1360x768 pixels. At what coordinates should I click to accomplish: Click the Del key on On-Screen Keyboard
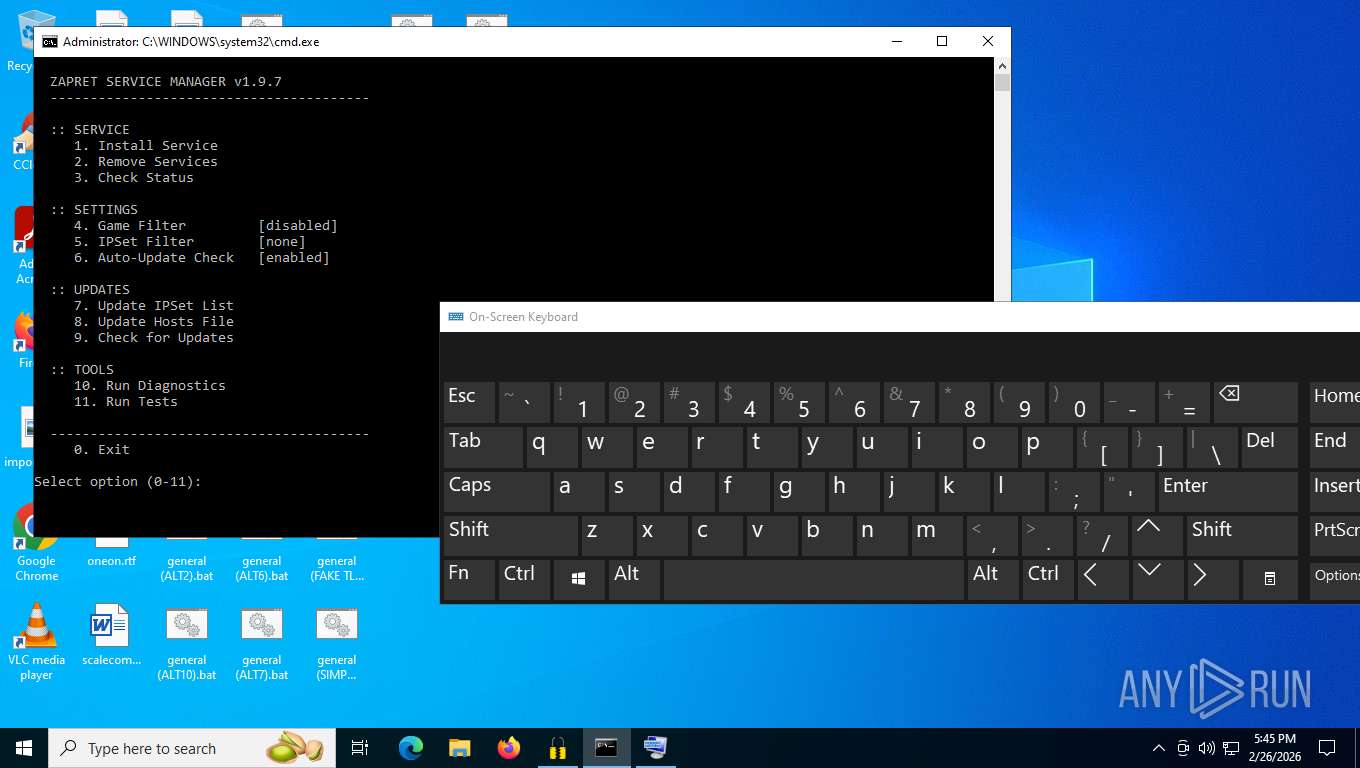coord(1269,447)
